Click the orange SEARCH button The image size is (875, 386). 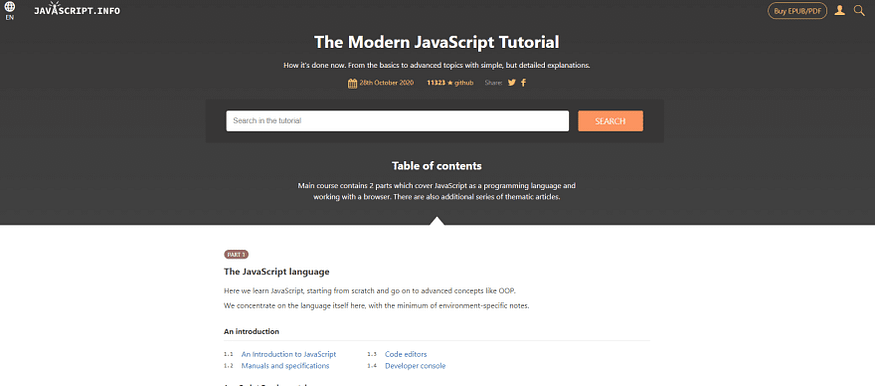pyautogui.click(x=610, y=121)
